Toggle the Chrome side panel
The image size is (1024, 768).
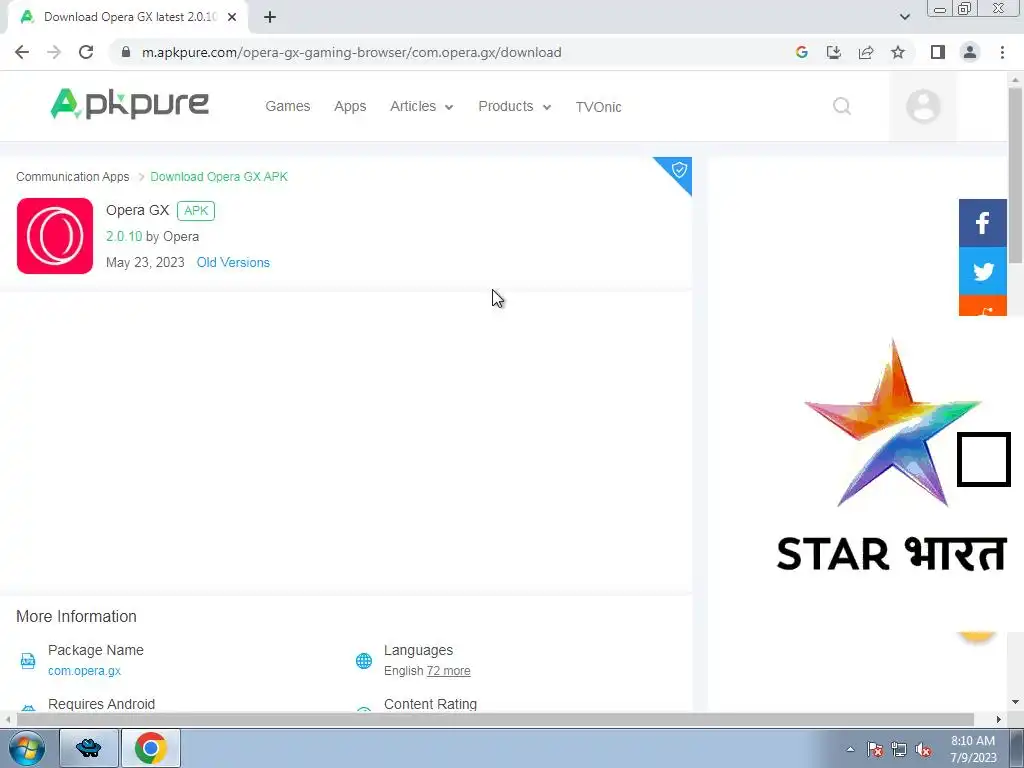tap(938, 52)
